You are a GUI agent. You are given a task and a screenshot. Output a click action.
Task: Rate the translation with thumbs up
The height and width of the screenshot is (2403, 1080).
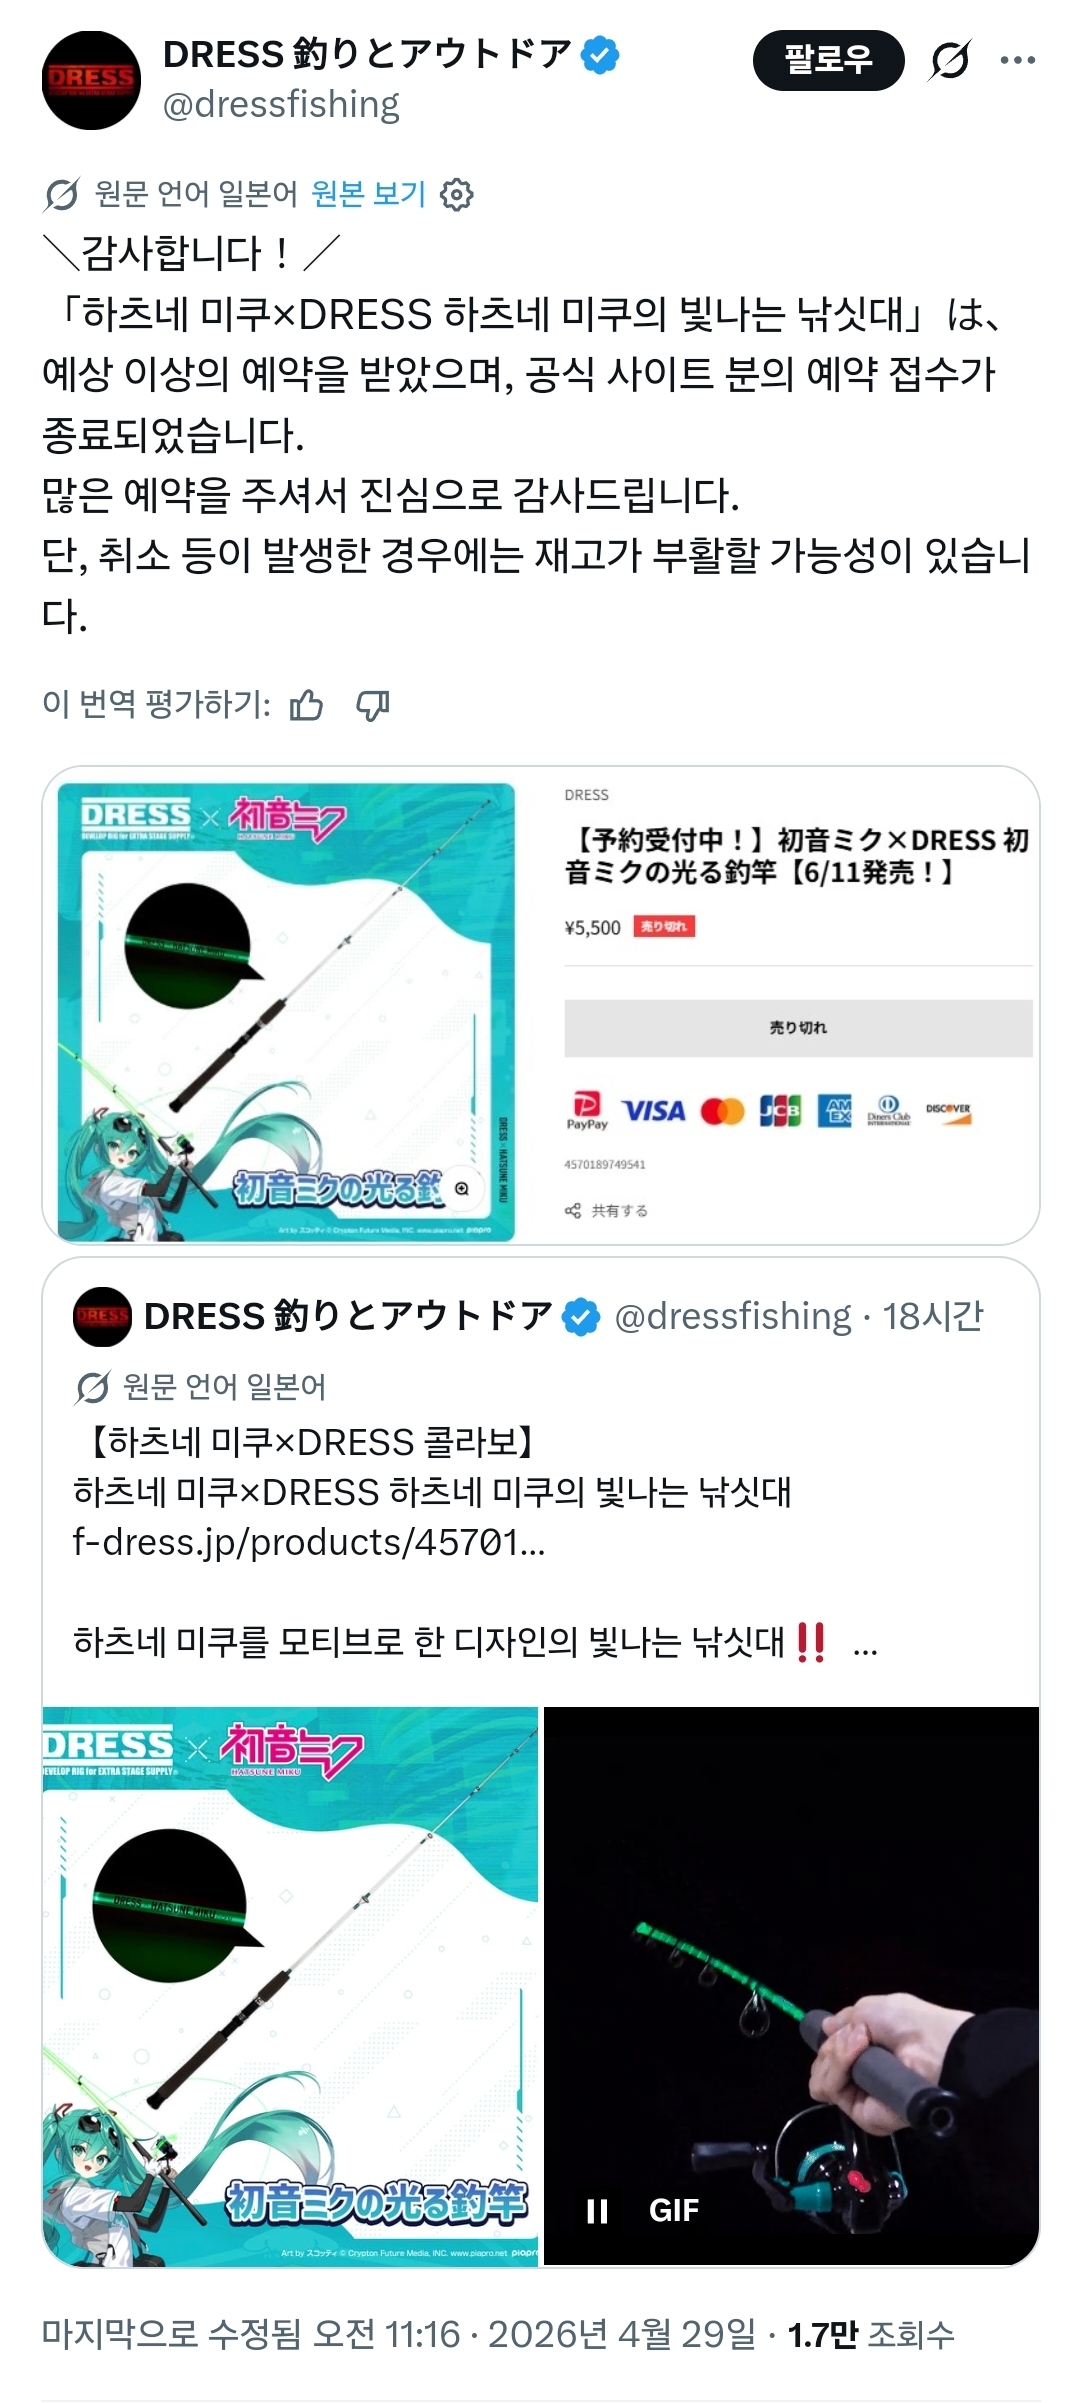[306, 705]
